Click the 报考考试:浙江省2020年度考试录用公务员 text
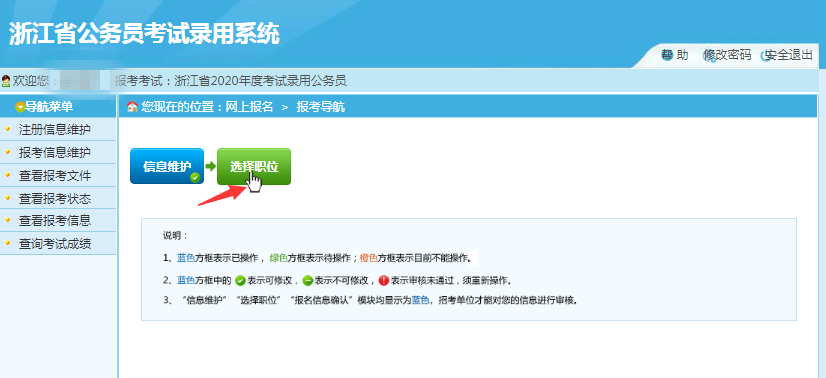826x378 pixels. coord(231,81)
